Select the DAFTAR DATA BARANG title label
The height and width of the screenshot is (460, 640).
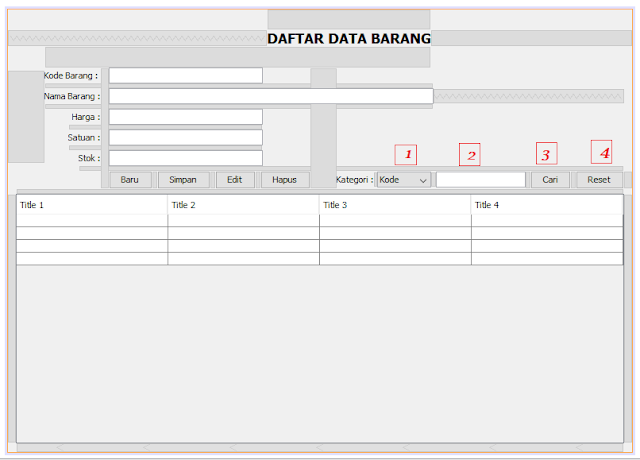click(349, 38)
